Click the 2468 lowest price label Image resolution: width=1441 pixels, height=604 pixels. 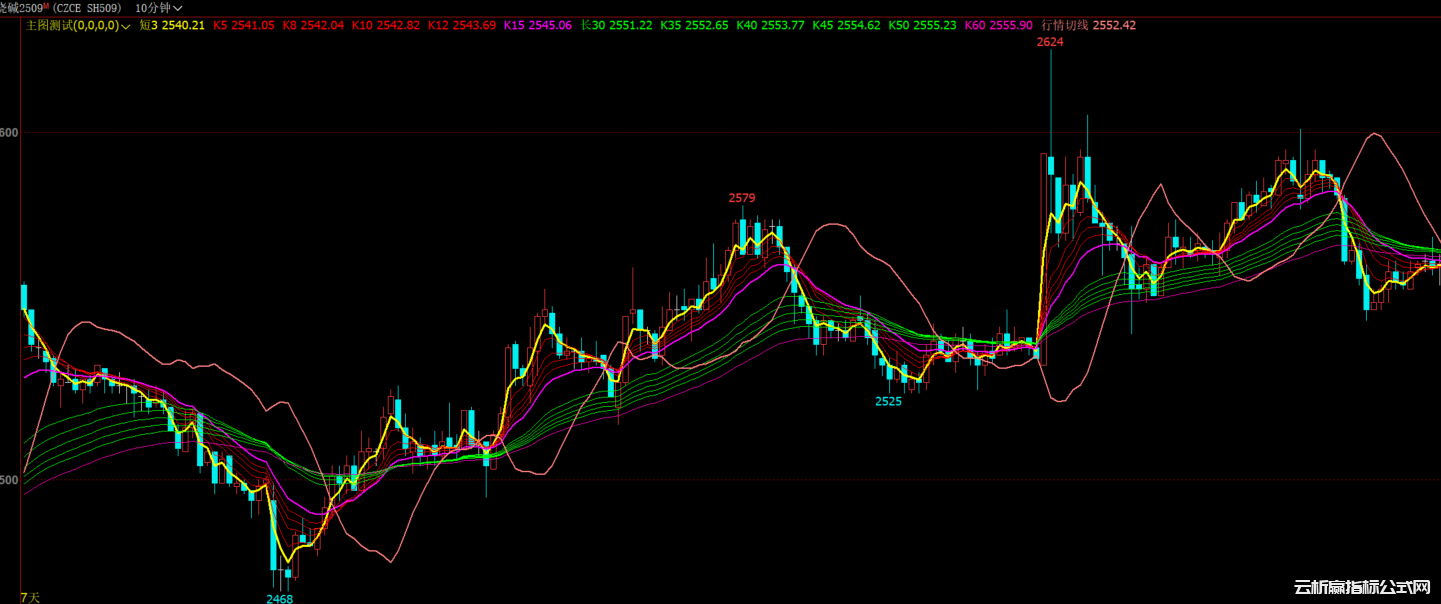pos(280,598)
